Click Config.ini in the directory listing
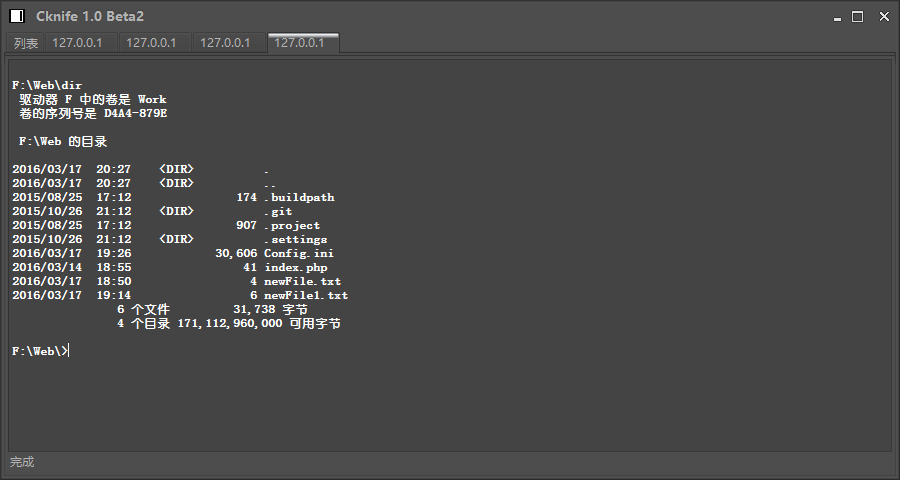900x480 pixels. pos(299,254)
